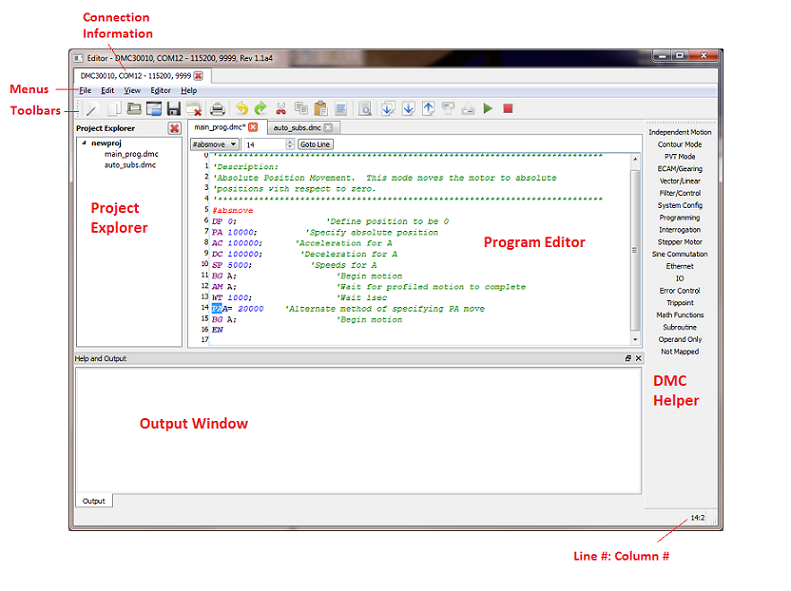Copy selection with copy icon
Image resolution: width=791 pixels, height=591 pixels.
coord(301,108)
